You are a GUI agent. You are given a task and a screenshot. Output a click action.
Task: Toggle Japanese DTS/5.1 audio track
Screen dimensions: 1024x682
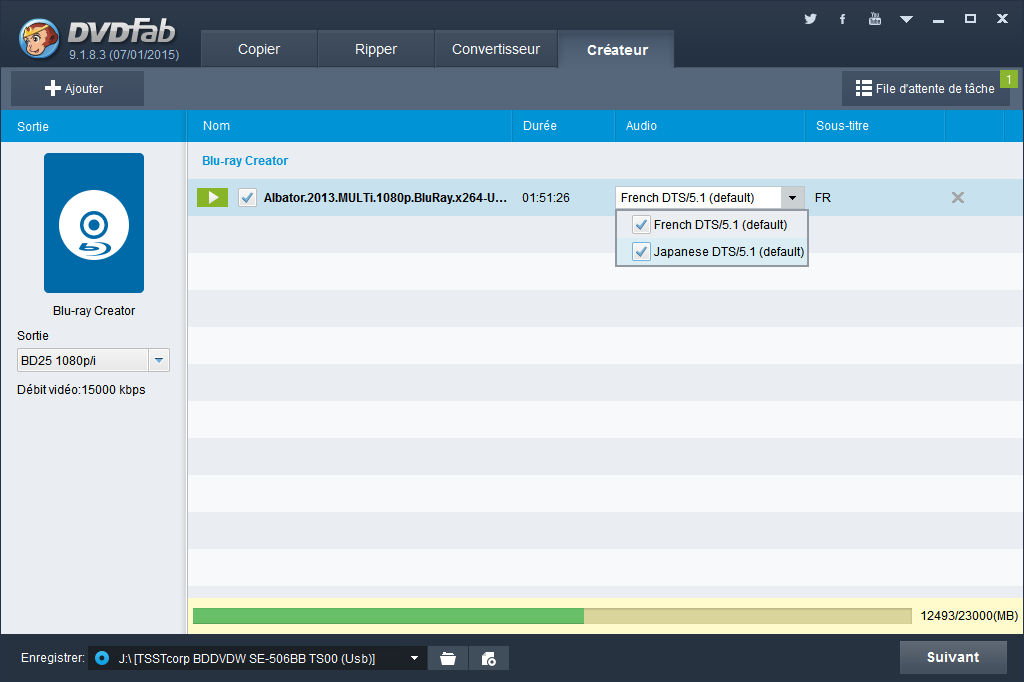642,252
